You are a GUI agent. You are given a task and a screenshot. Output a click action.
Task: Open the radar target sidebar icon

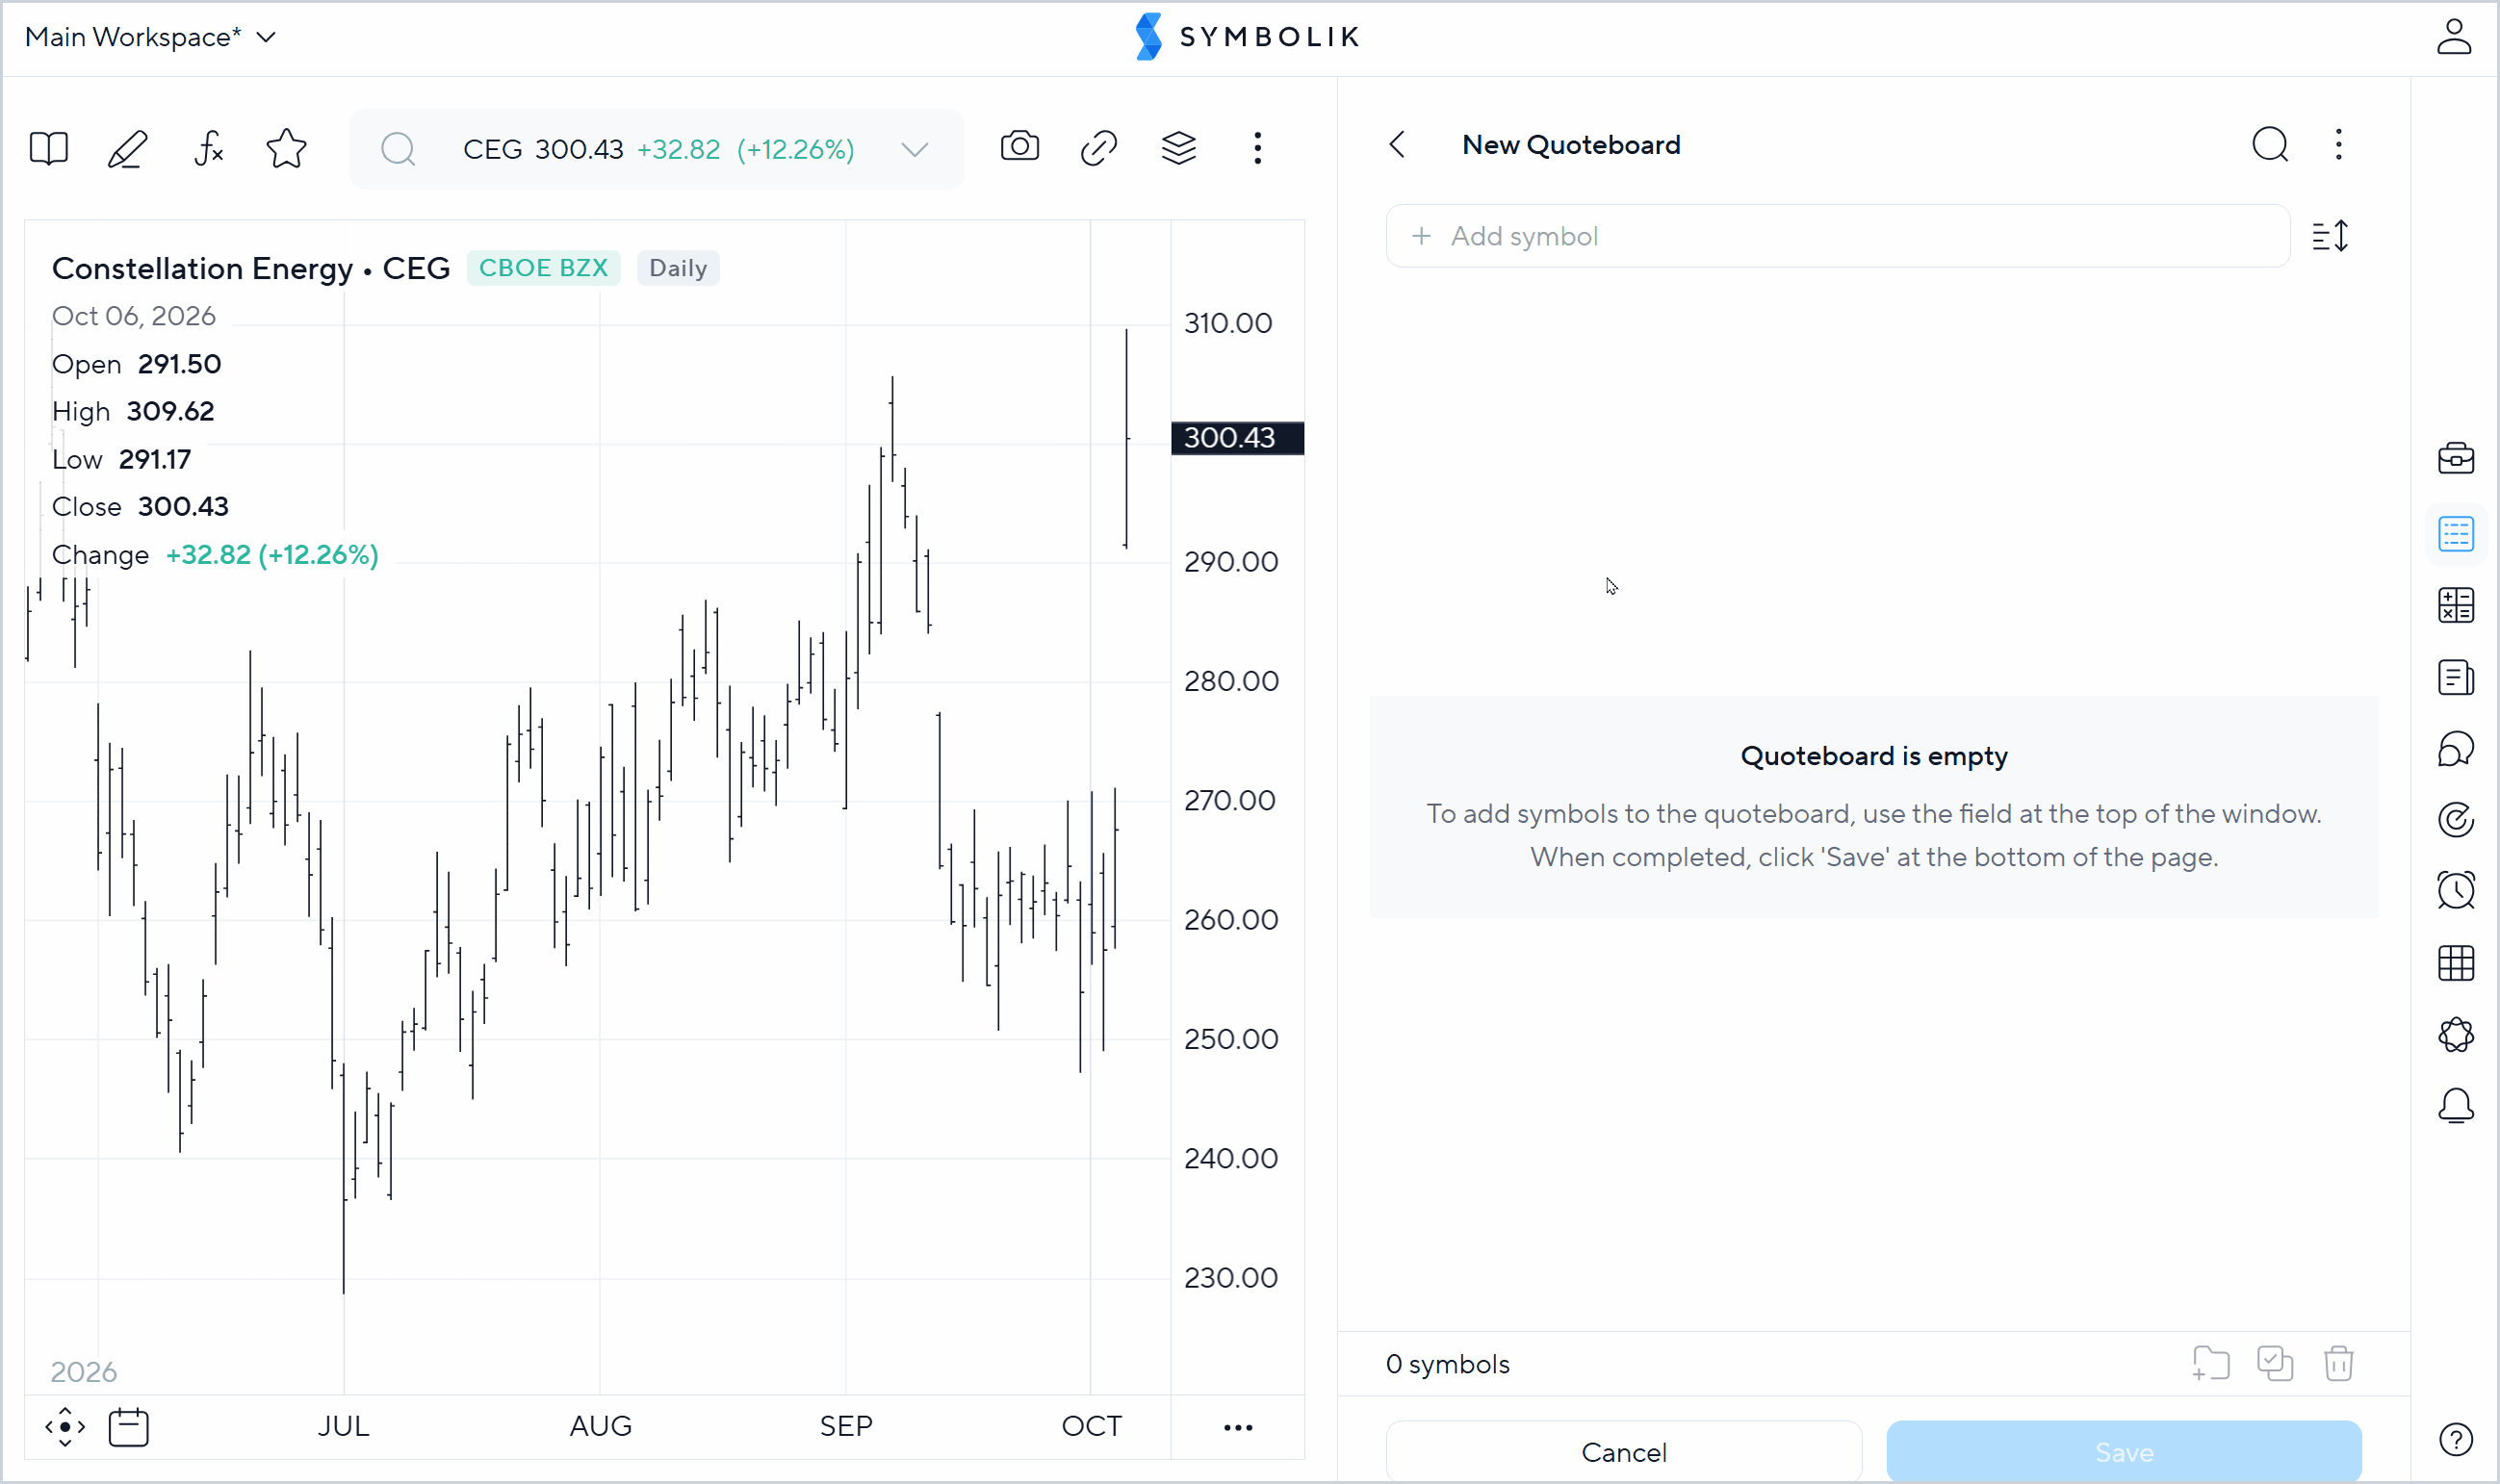[2456, 821]
